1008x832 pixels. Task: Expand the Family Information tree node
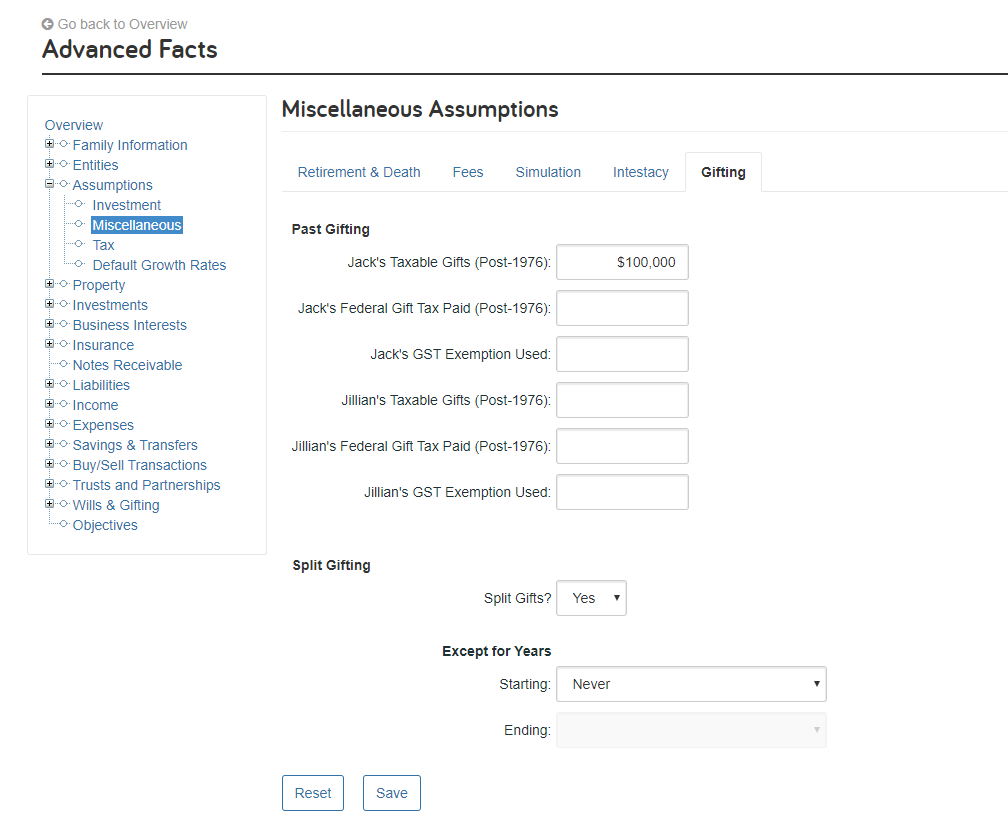tap(49, 144)
